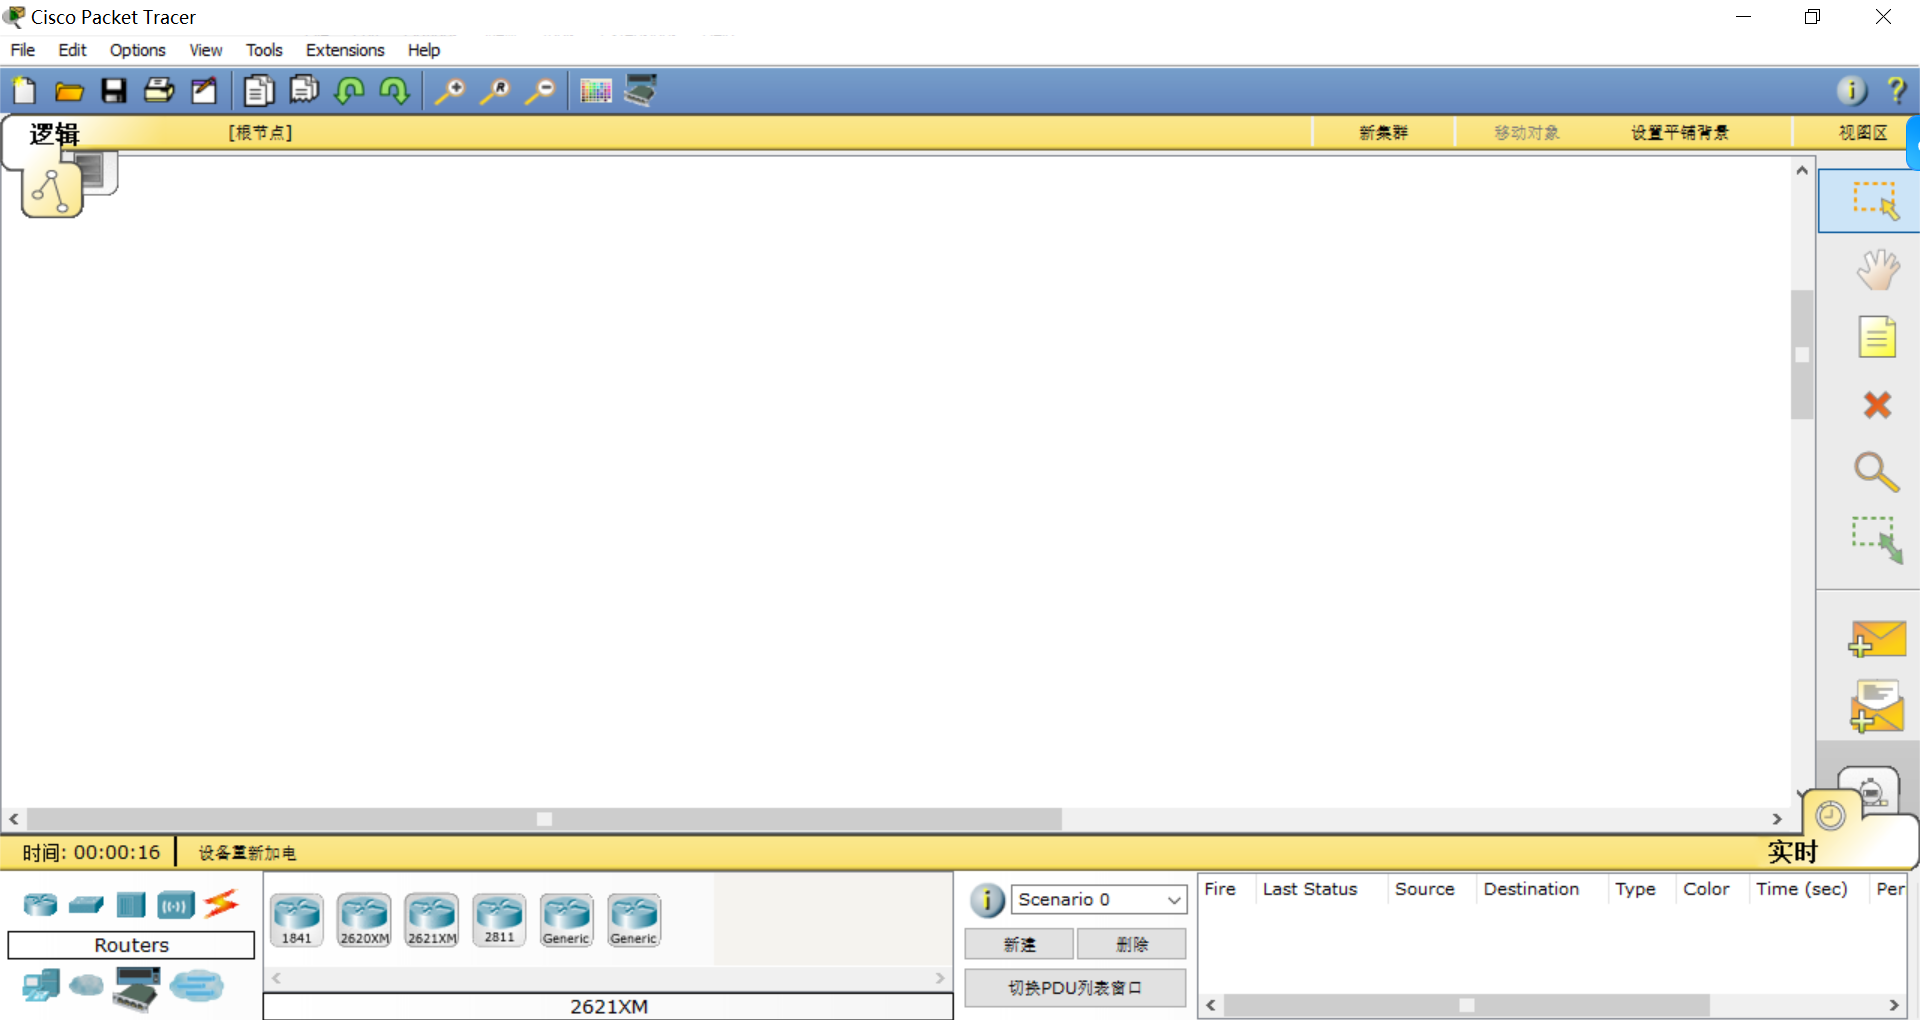Click the 设备重新加电 power cycle button
This screenshot has height=1020, width=1920.
(x=247, y=853)
